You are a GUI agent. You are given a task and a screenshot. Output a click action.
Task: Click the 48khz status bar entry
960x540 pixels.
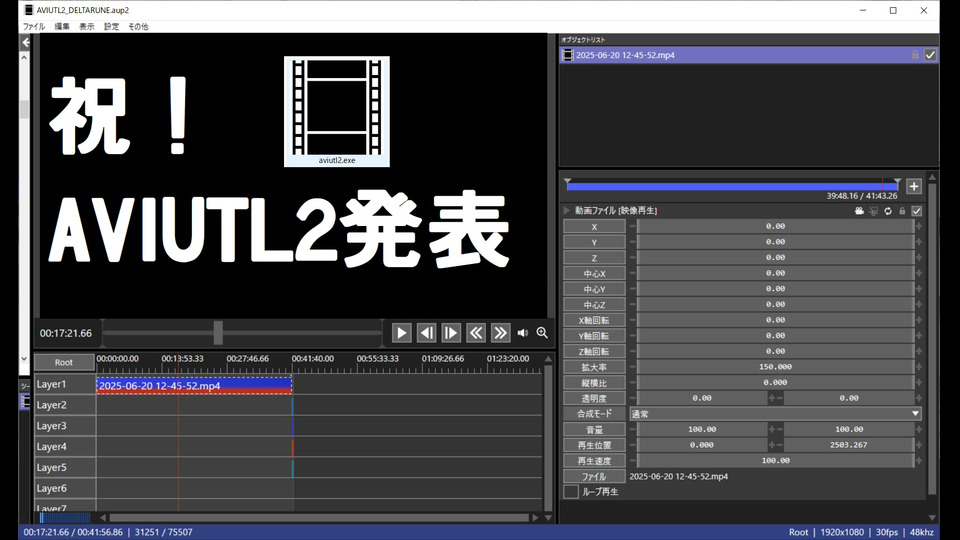pos(922,532)
